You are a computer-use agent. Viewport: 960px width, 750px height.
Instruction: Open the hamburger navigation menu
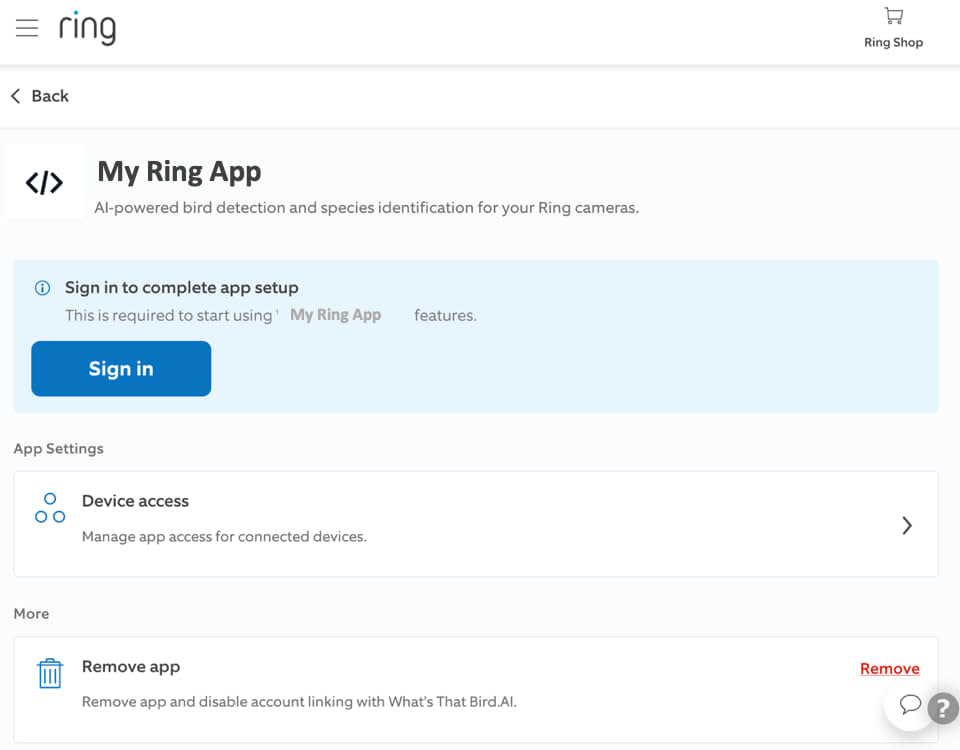[27, 28]
